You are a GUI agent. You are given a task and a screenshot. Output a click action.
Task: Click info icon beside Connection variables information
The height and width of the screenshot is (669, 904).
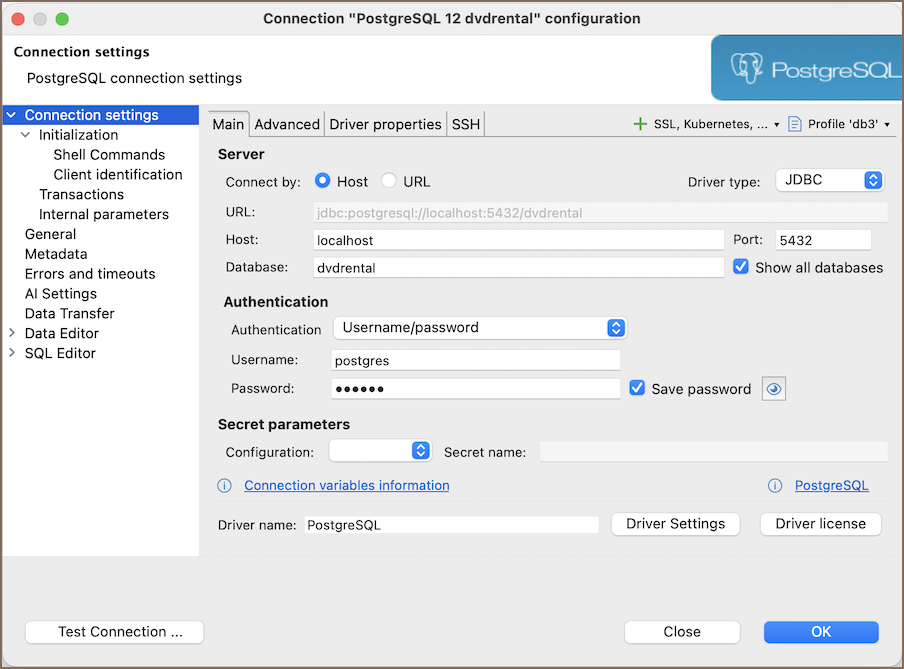tap(225, 485)
